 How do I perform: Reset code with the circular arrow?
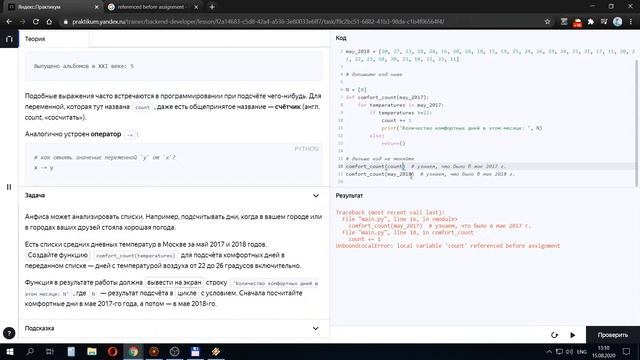point(554,335)
